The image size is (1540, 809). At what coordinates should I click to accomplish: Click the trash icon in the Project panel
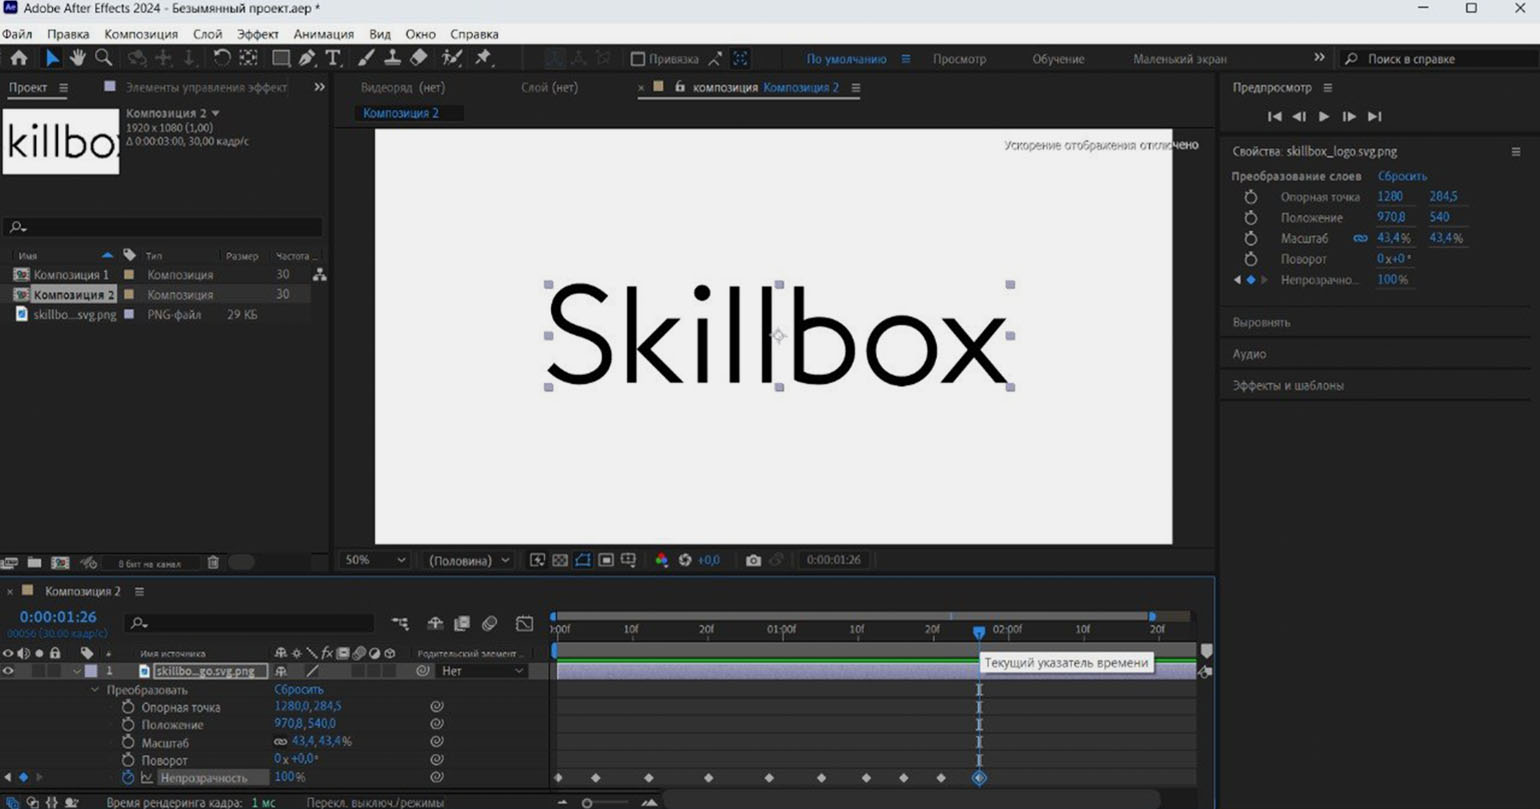point(213,563)
